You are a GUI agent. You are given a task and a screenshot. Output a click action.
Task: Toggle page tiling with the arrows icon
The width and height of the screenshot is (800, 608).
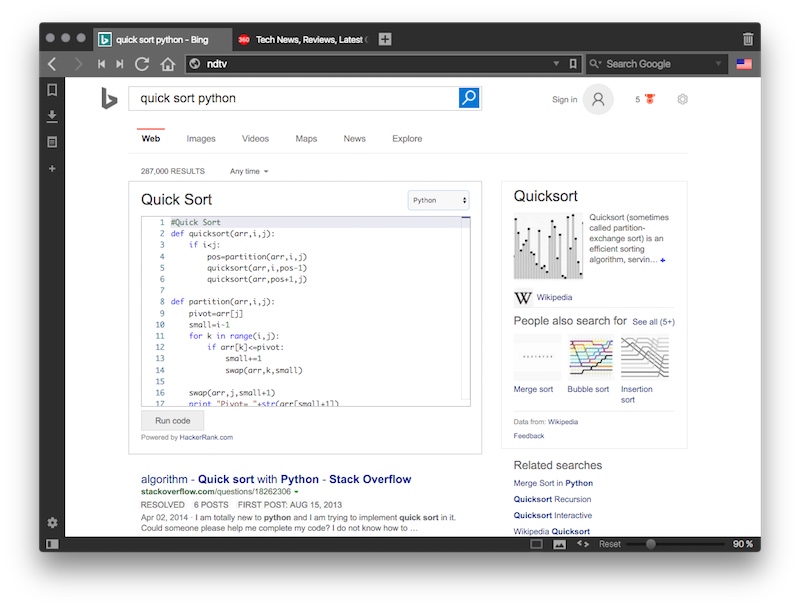click(x=582, y=544)
